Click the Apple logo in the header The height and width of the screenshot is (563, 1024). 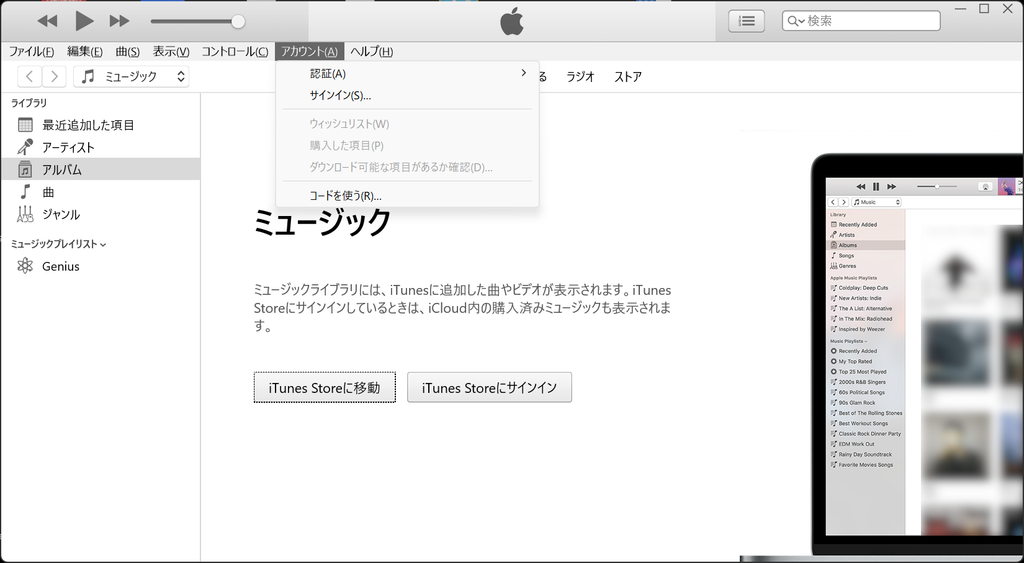(512, 21)
